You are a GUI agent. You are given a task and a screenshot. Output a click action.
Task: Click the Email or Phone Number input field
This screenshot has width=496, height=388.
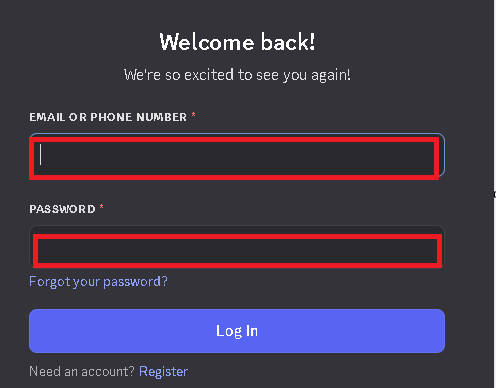[237, 155]
